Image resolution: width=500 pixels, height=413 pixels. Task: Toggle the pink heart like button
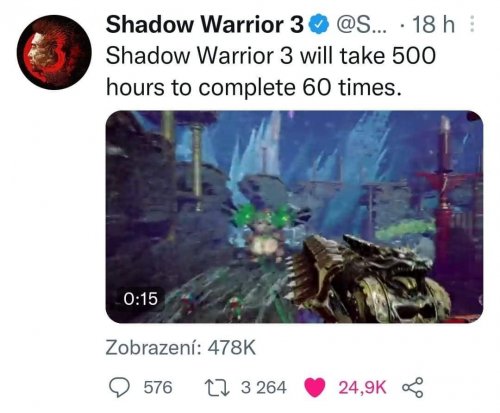point(315,388)
